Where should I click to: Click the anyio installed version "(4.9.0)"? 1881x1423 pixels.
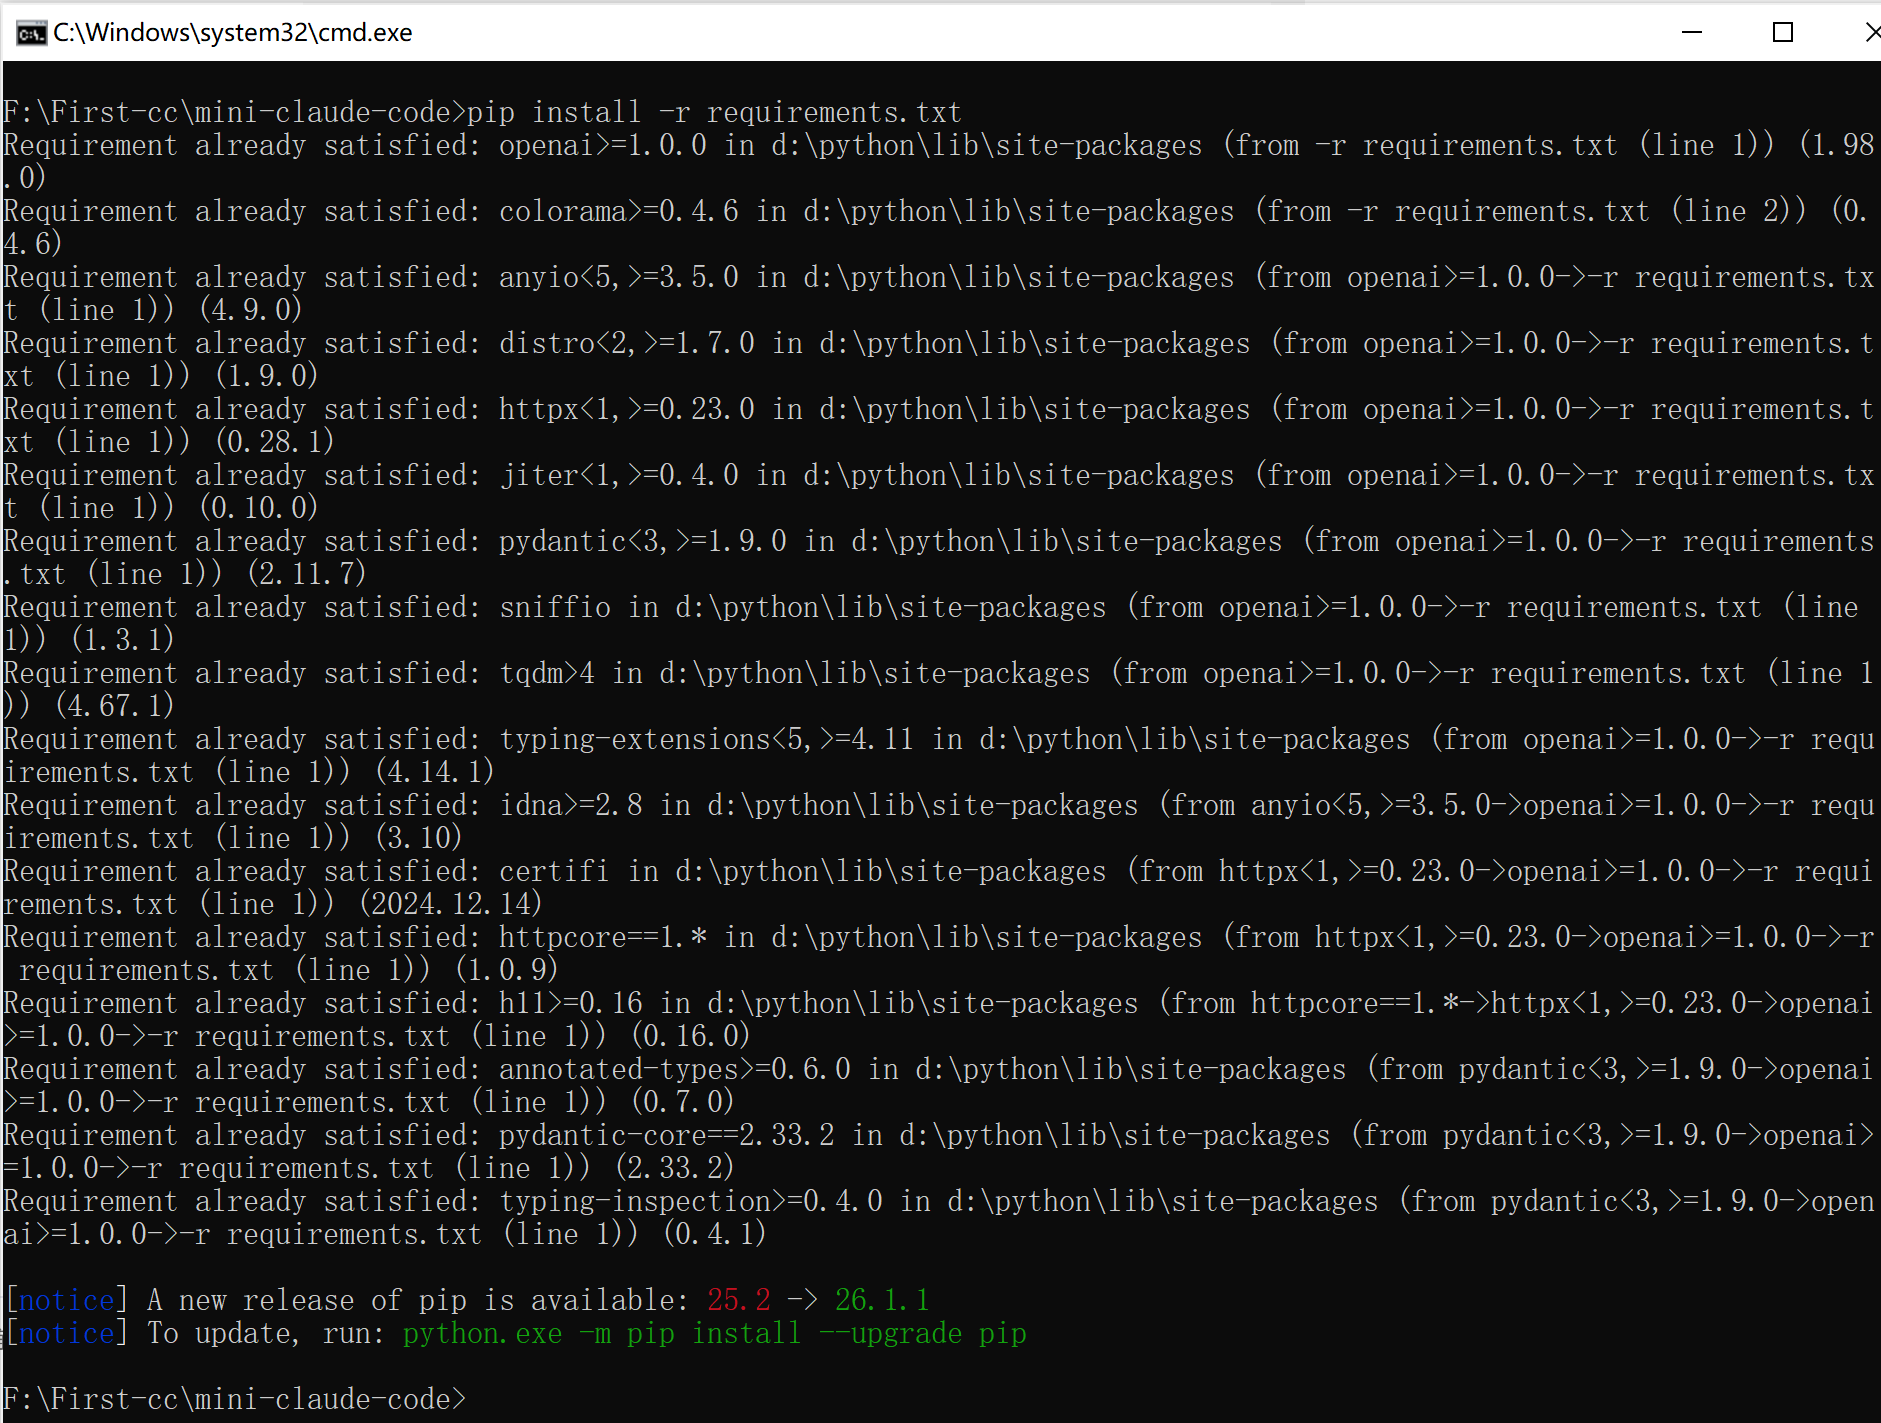pos(251,310)
